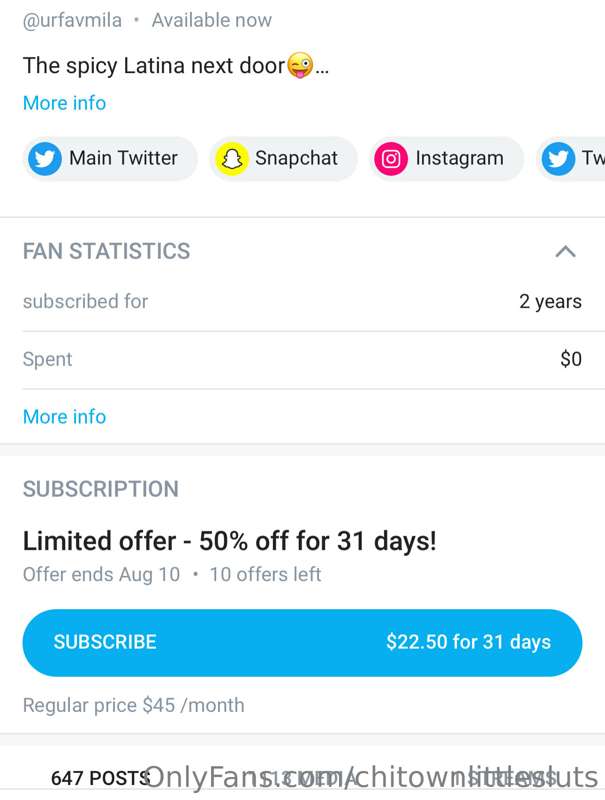Click the FAN STATISTICS header
Viewport: 605px width, 800px height.
pyautogui.click(x=107, y=252)
